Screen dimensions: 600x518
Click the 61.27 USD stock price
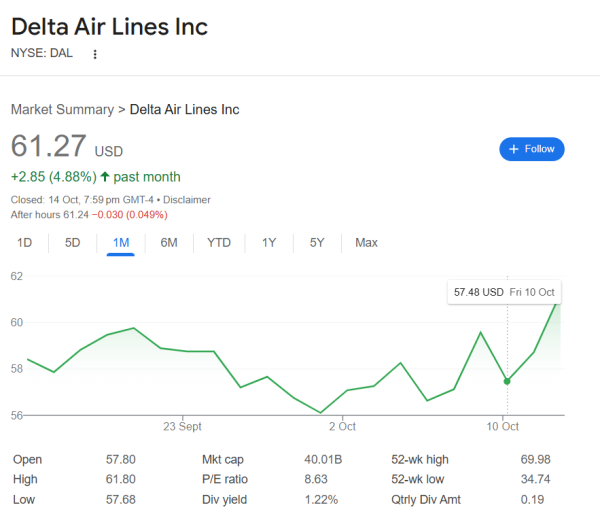click(50, 146)
